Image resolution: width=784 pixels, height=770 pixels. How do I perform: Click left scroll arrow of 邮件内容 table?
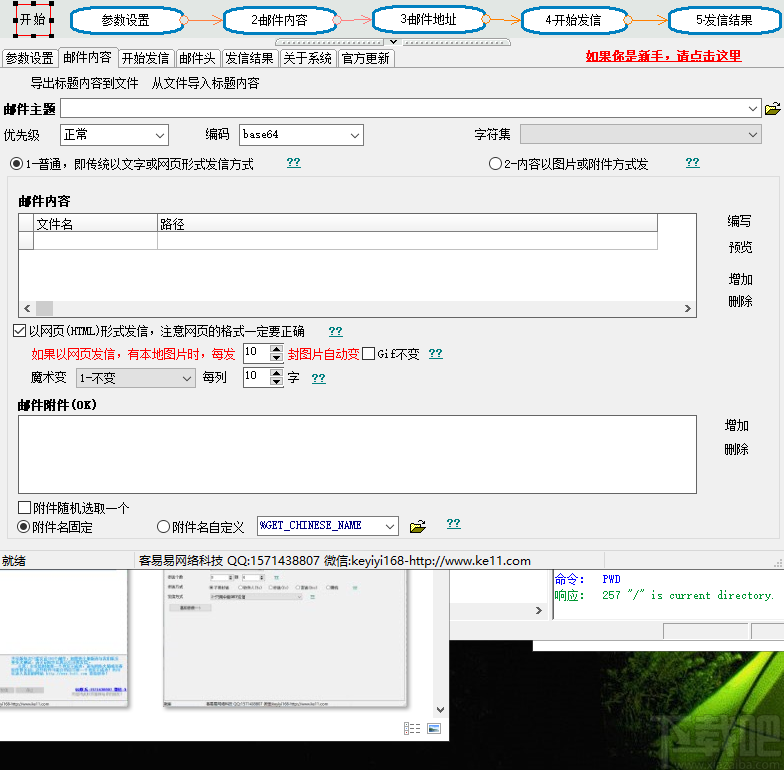tap(27, 308)
